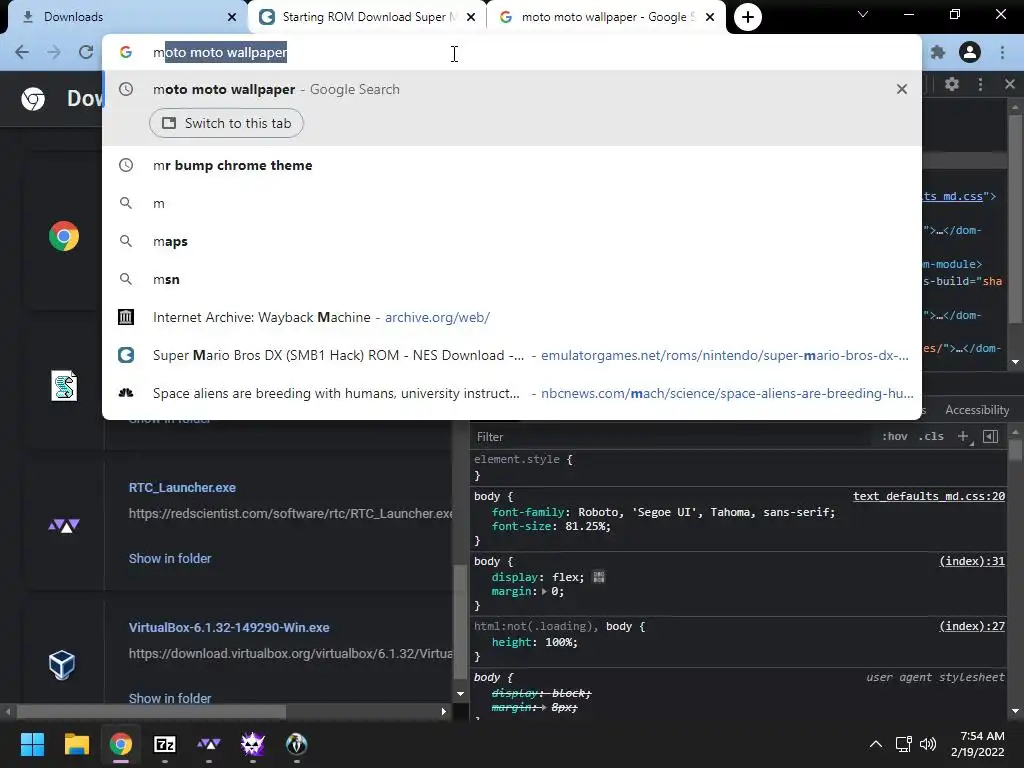Click the Chrome file icon in downloads list
The height and width of the screenshot is (768, 1024).
(64, 236)
